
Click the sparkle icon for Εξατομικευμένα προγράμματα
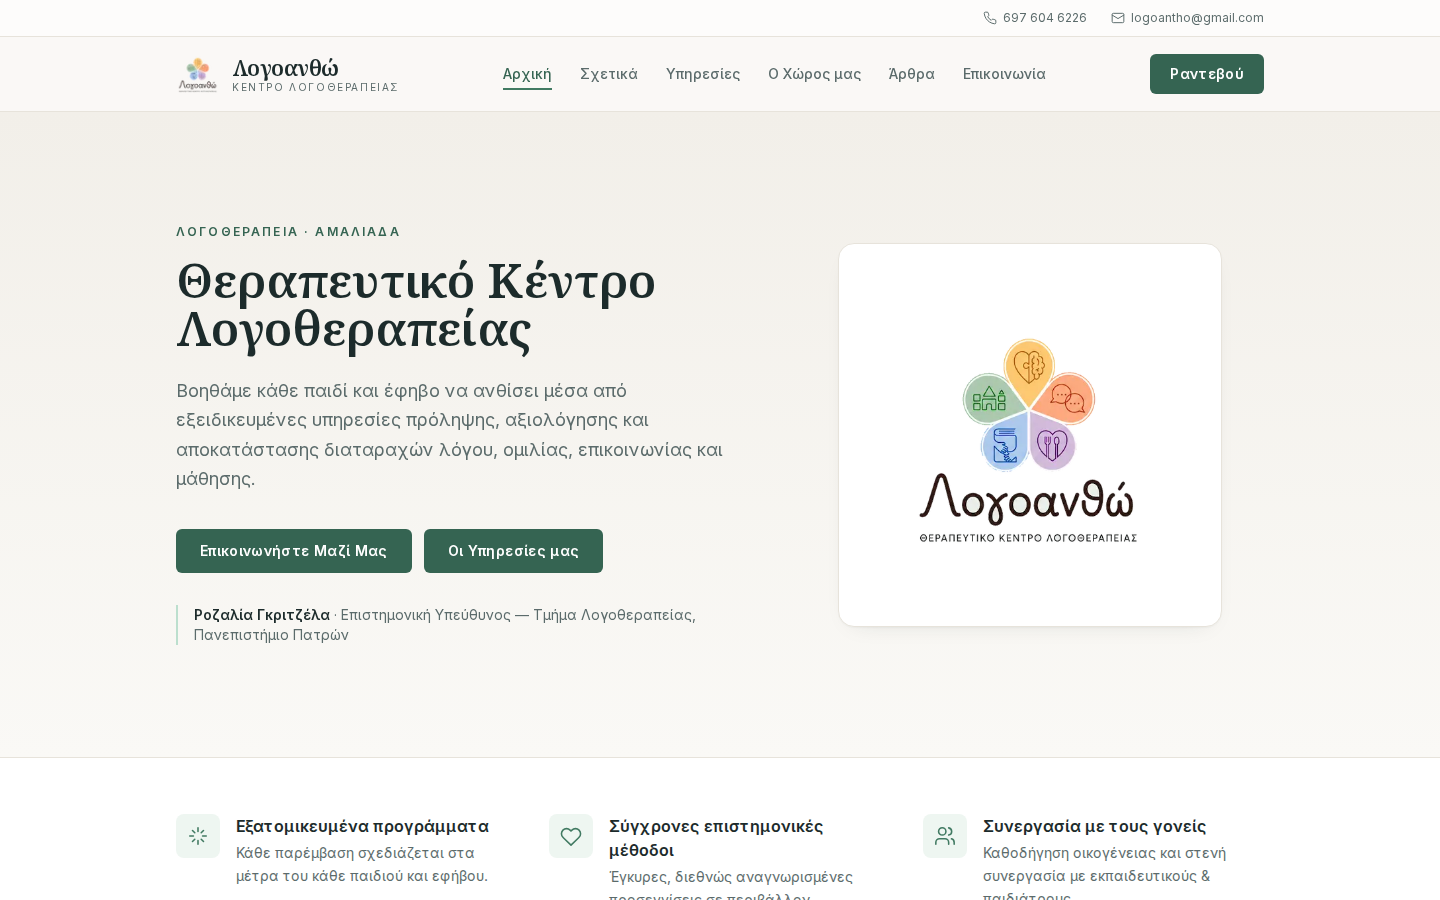click(x=198, y=836)
